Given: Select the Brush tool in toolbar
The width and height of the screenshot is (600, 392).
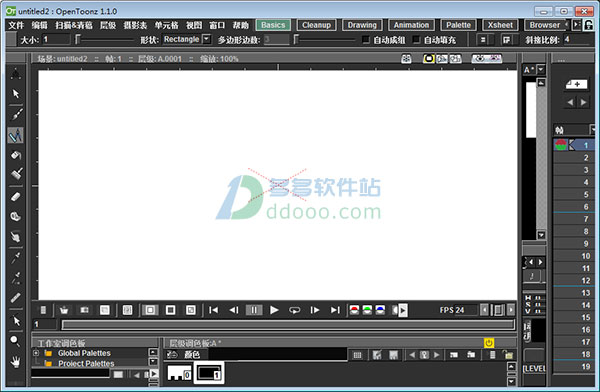Looking at the screenshot, I should coord(16,114).
